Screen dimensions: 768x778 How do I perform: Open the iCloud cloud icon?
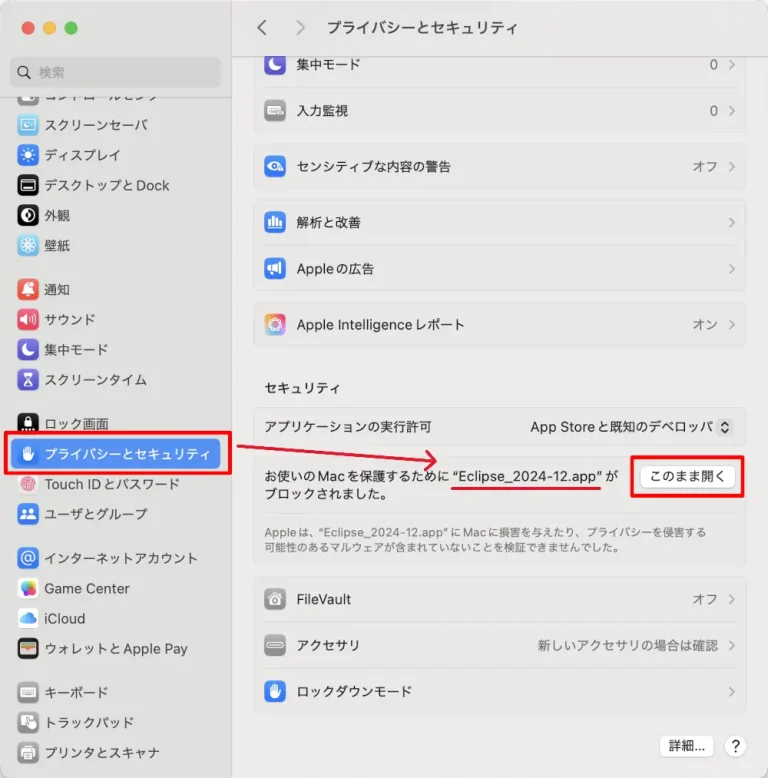coord(28,619)
